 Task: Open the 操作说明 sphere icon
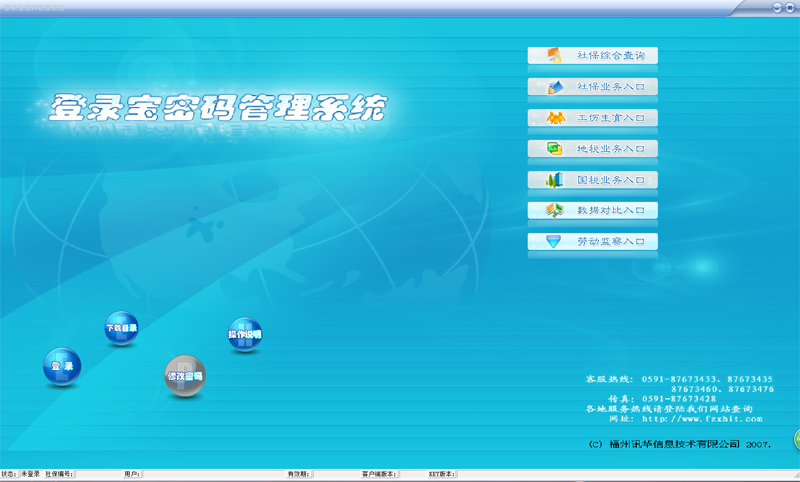245,335
